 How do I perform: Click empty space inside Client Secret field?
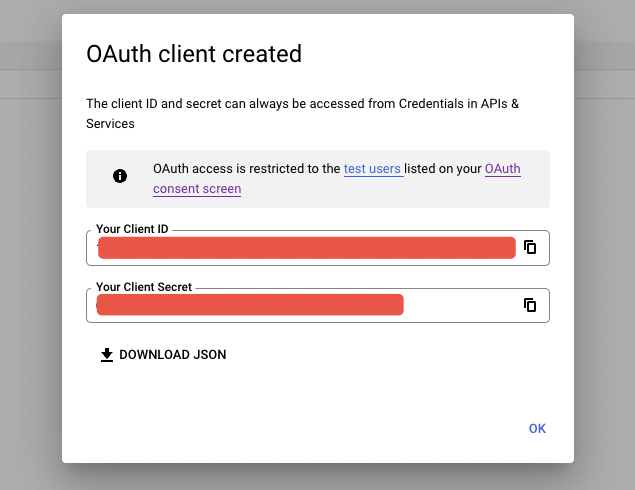click(462, 305)
